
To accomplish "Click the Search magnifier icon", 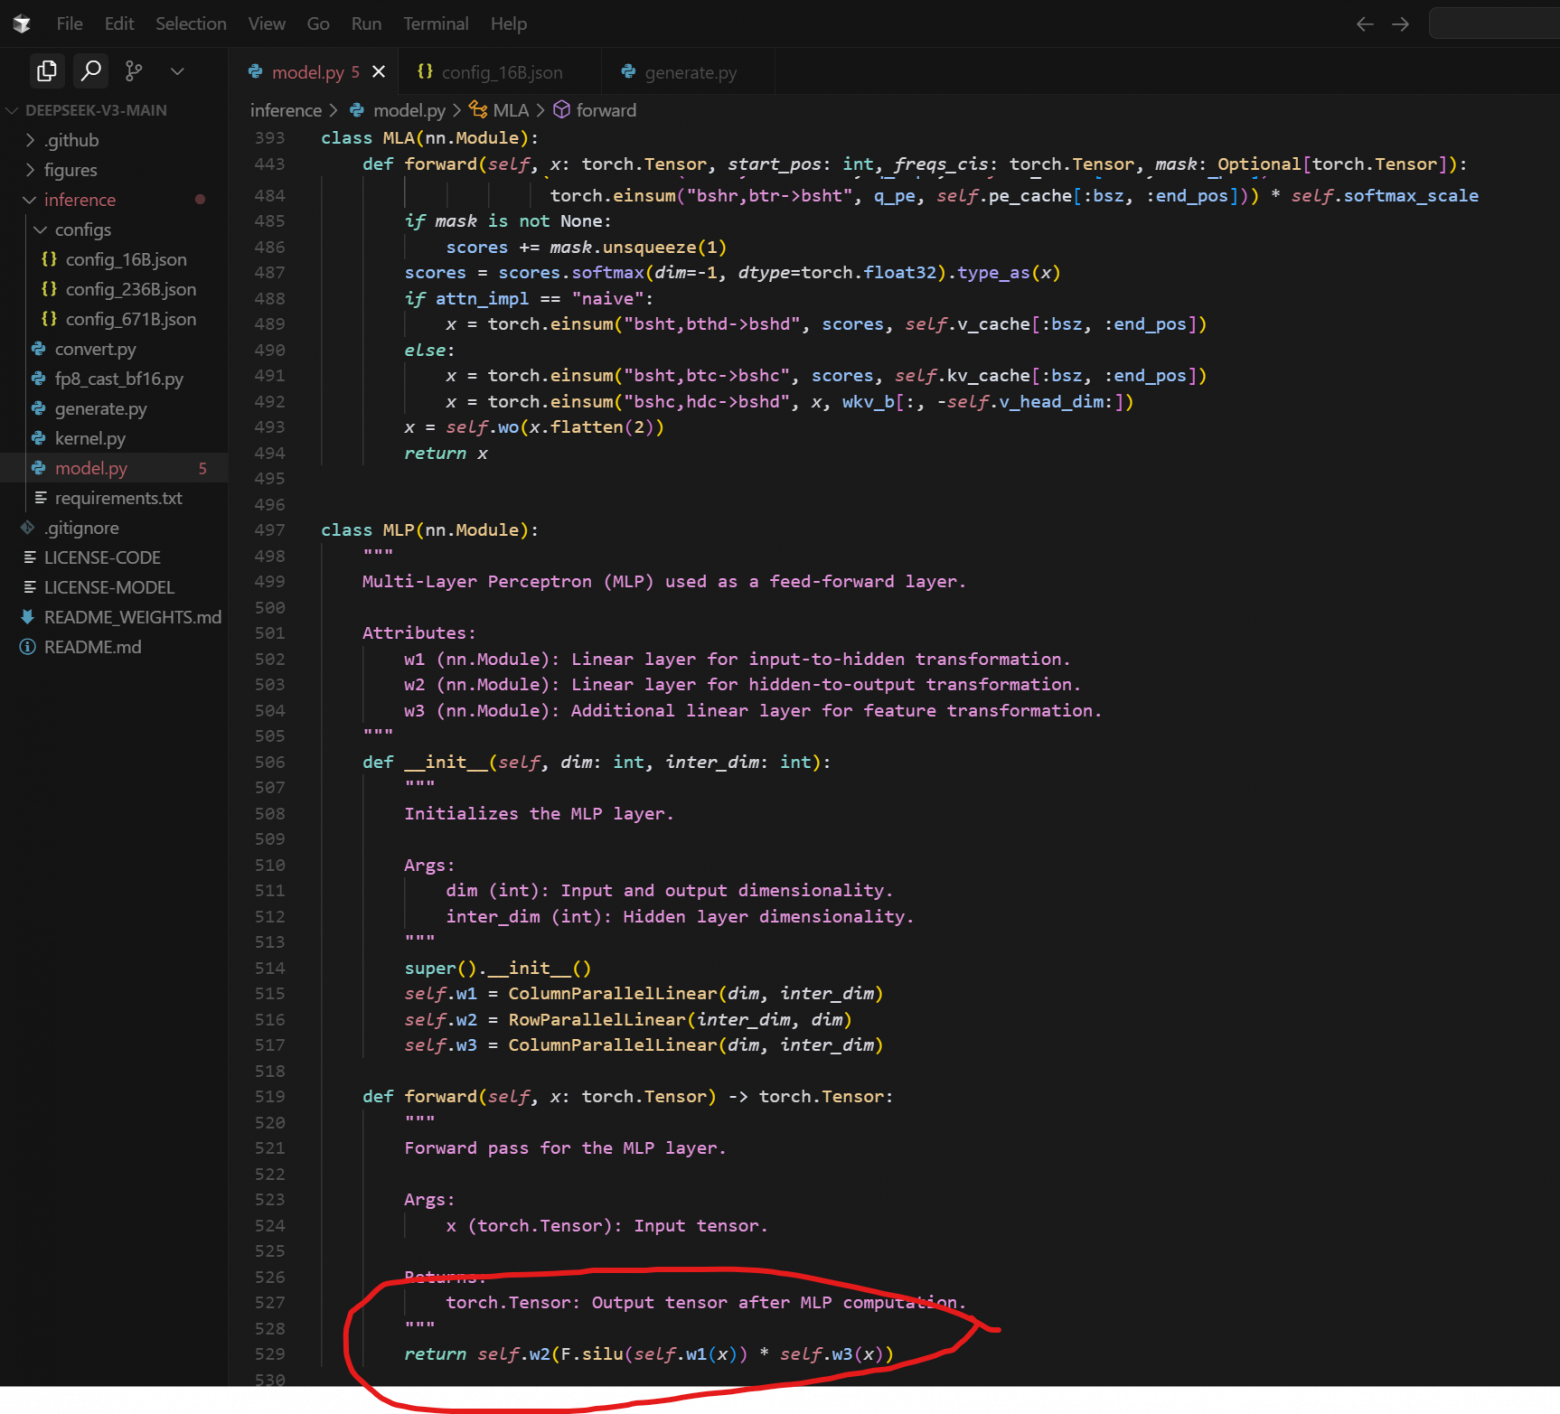I will (x=91, y=71).
